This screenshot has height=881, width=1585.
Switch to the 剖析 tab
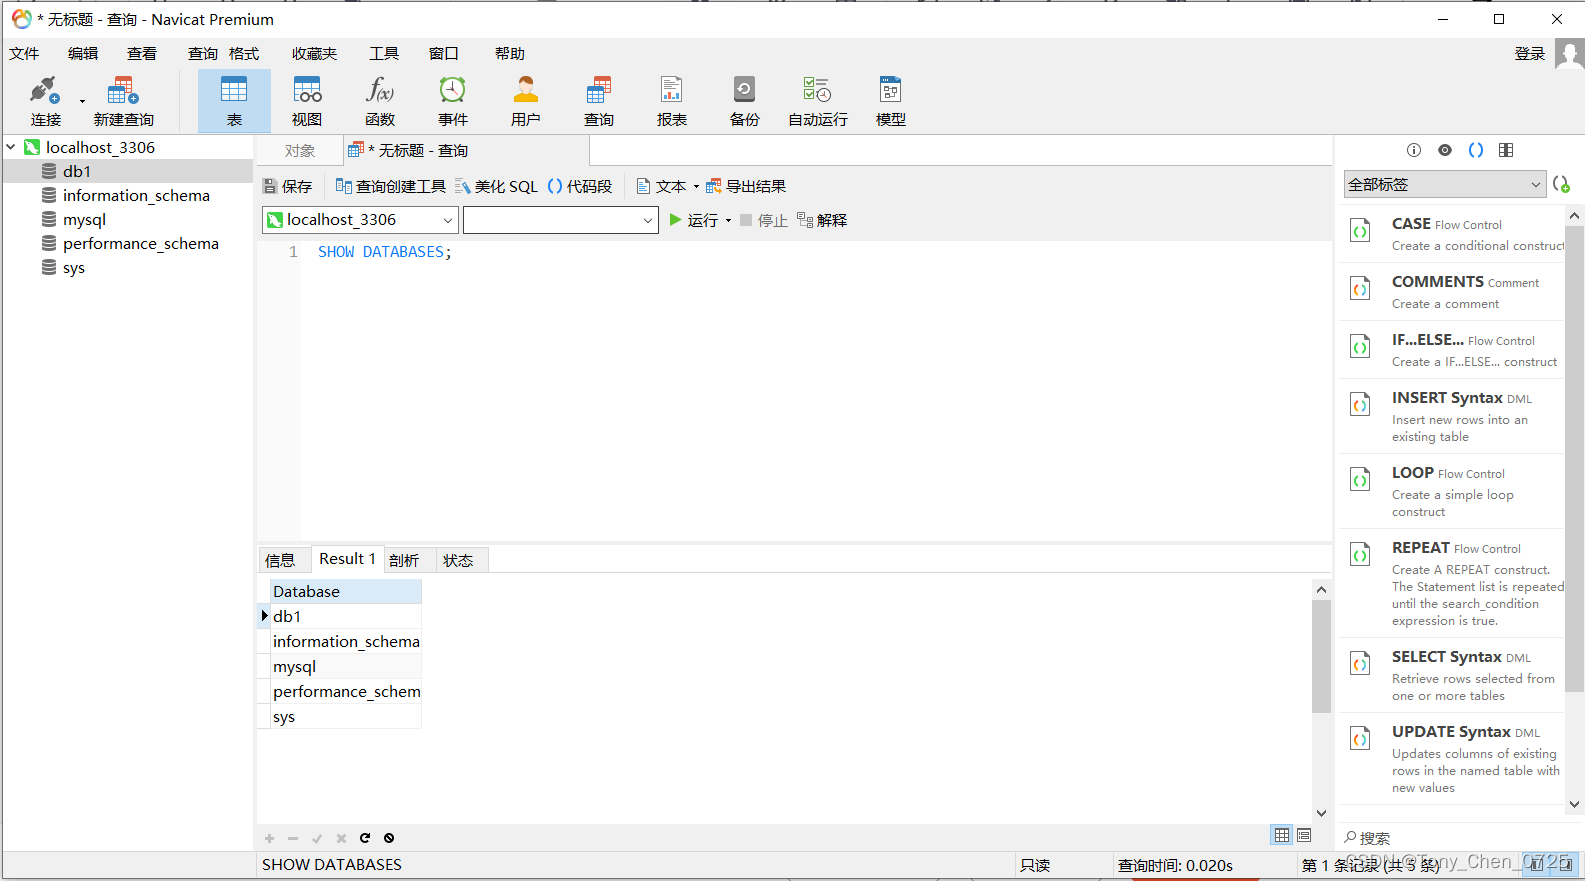[404, 560]
